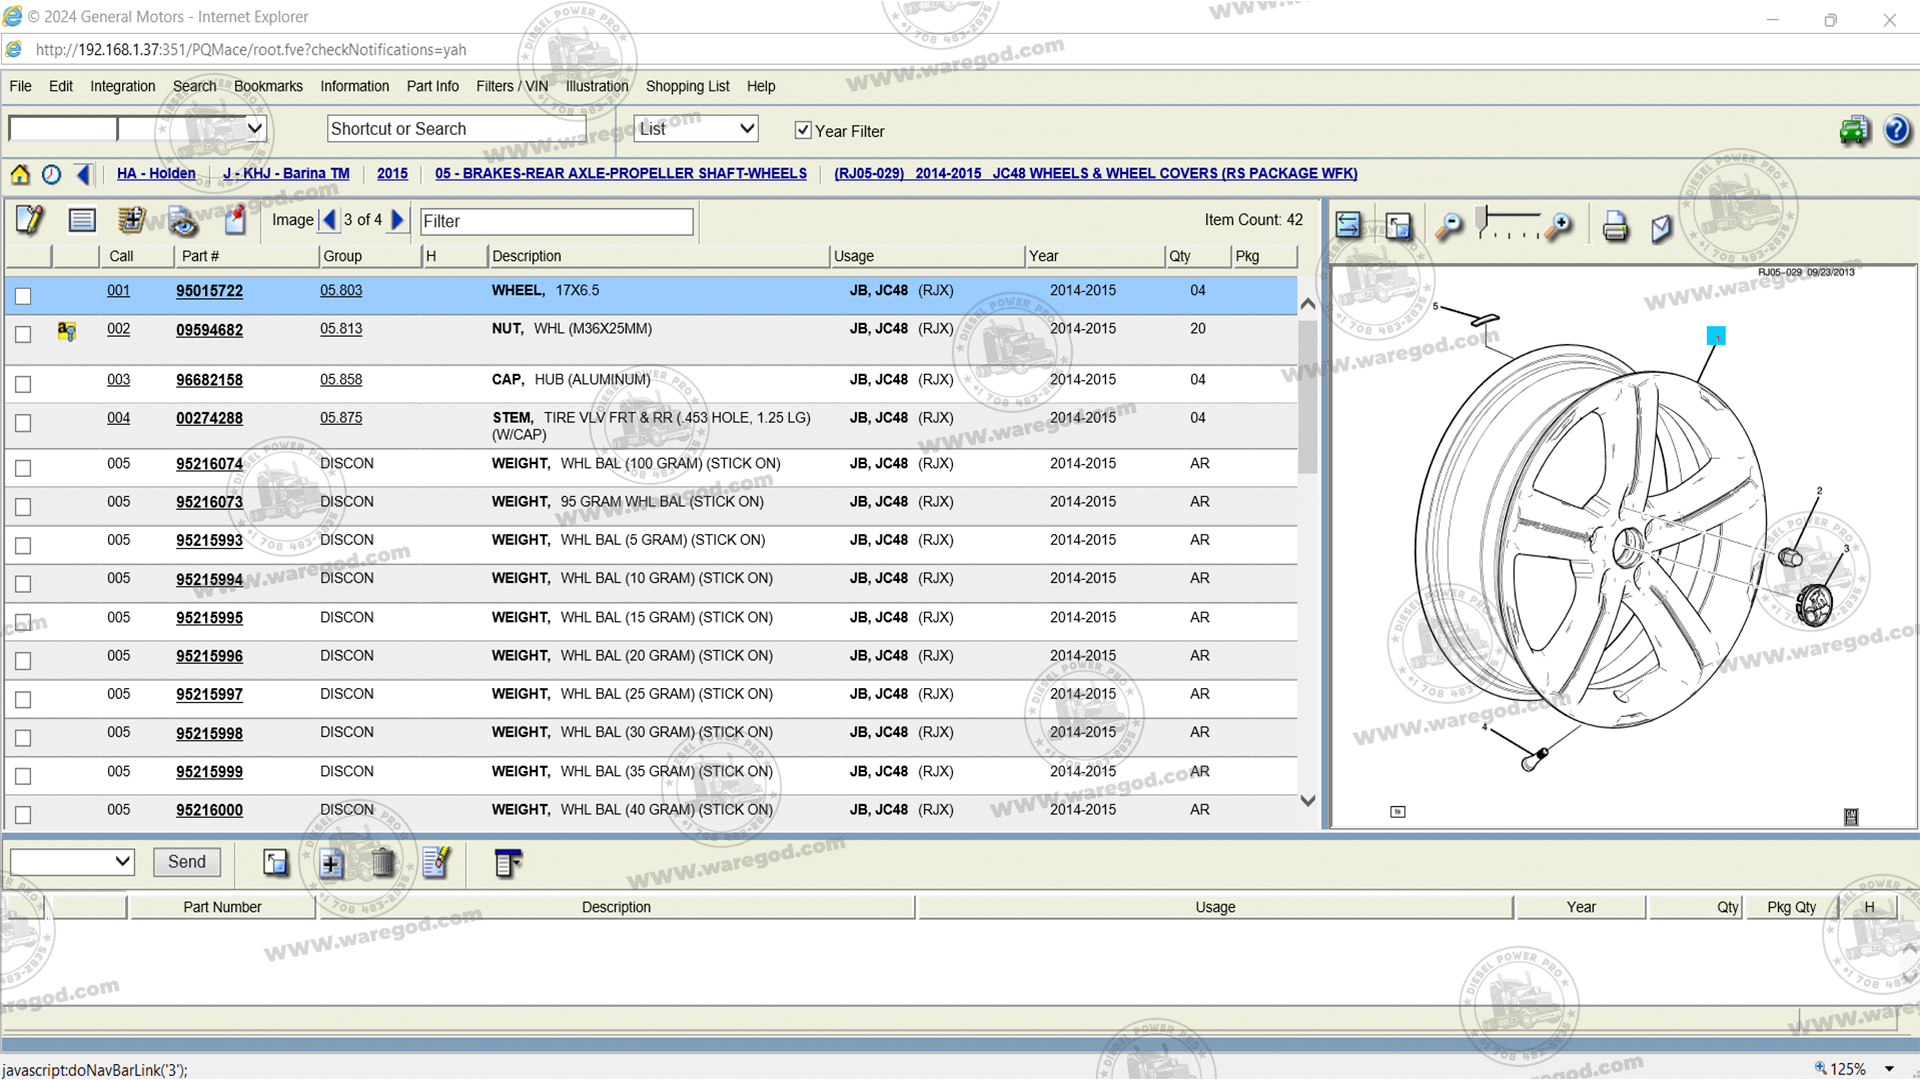Open the Shopping List menu

[687, 86]
